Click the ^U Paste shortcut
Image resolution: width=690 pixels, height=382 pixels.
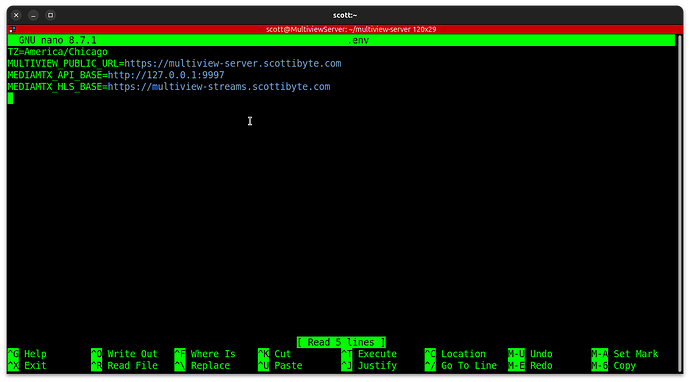coord(280,366)
